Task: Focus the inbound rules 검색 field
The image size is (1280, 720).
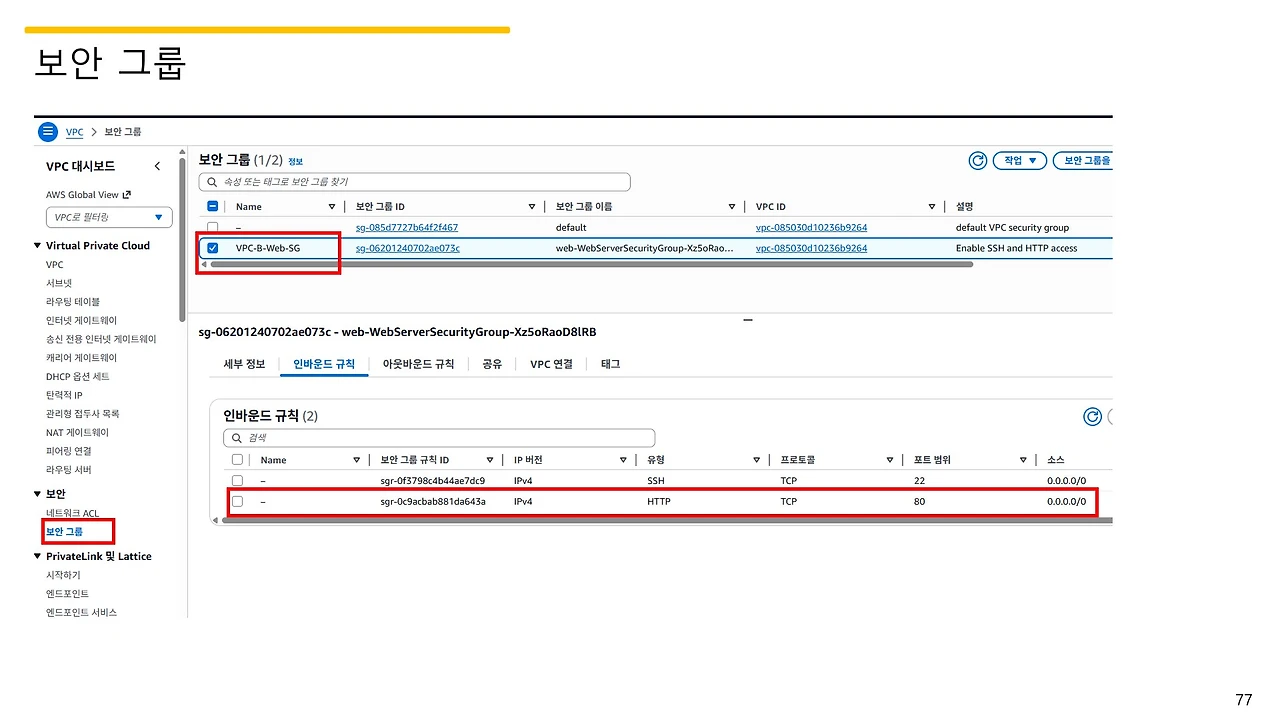Action: coord(439,438)
